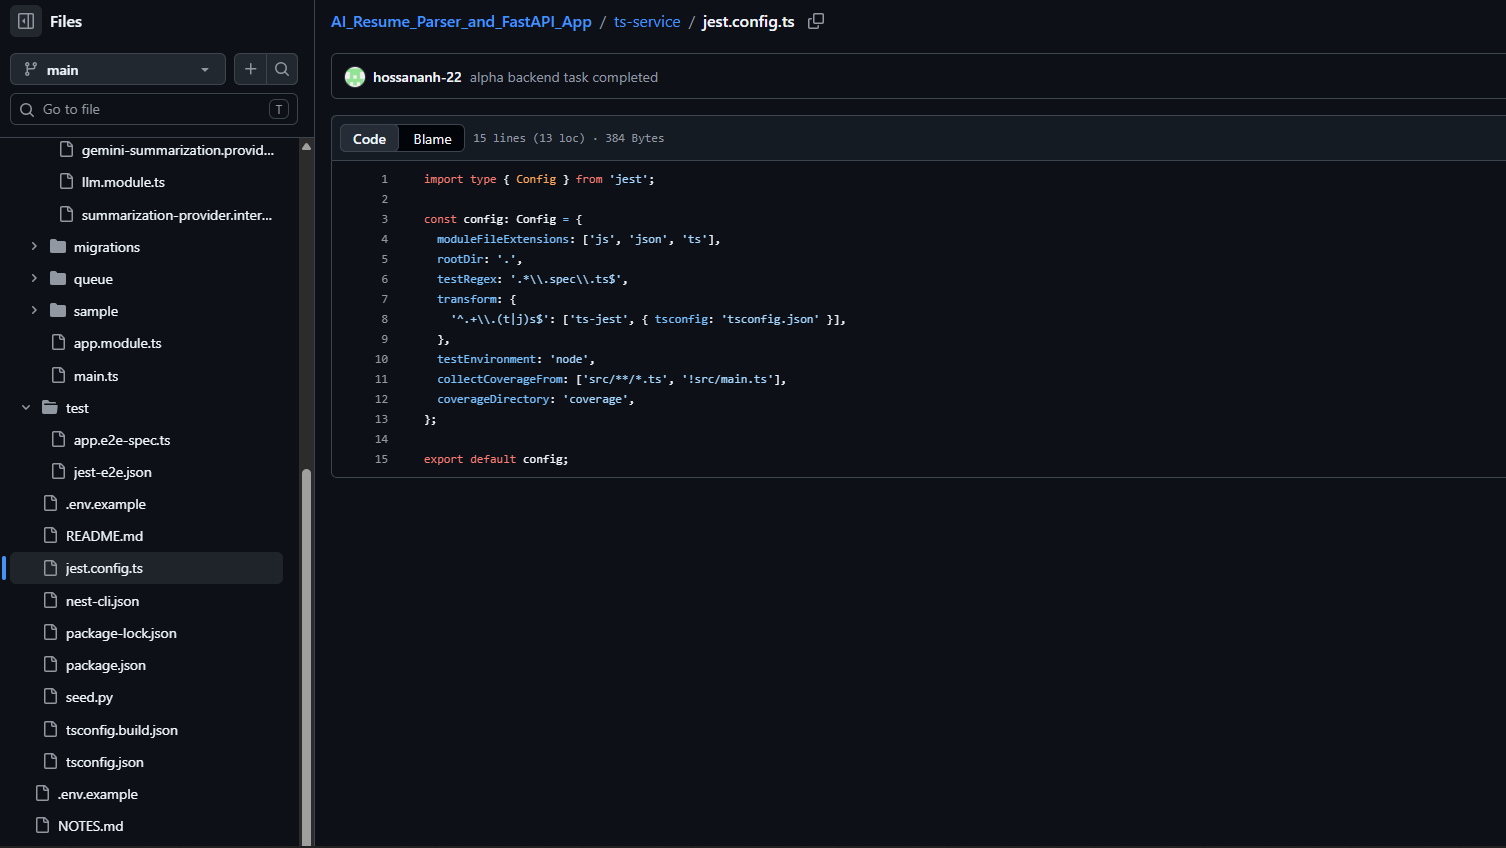This screenshot has height=848, width=1506.
Task: Open seed.py file
Action: (x=89, y=697)
